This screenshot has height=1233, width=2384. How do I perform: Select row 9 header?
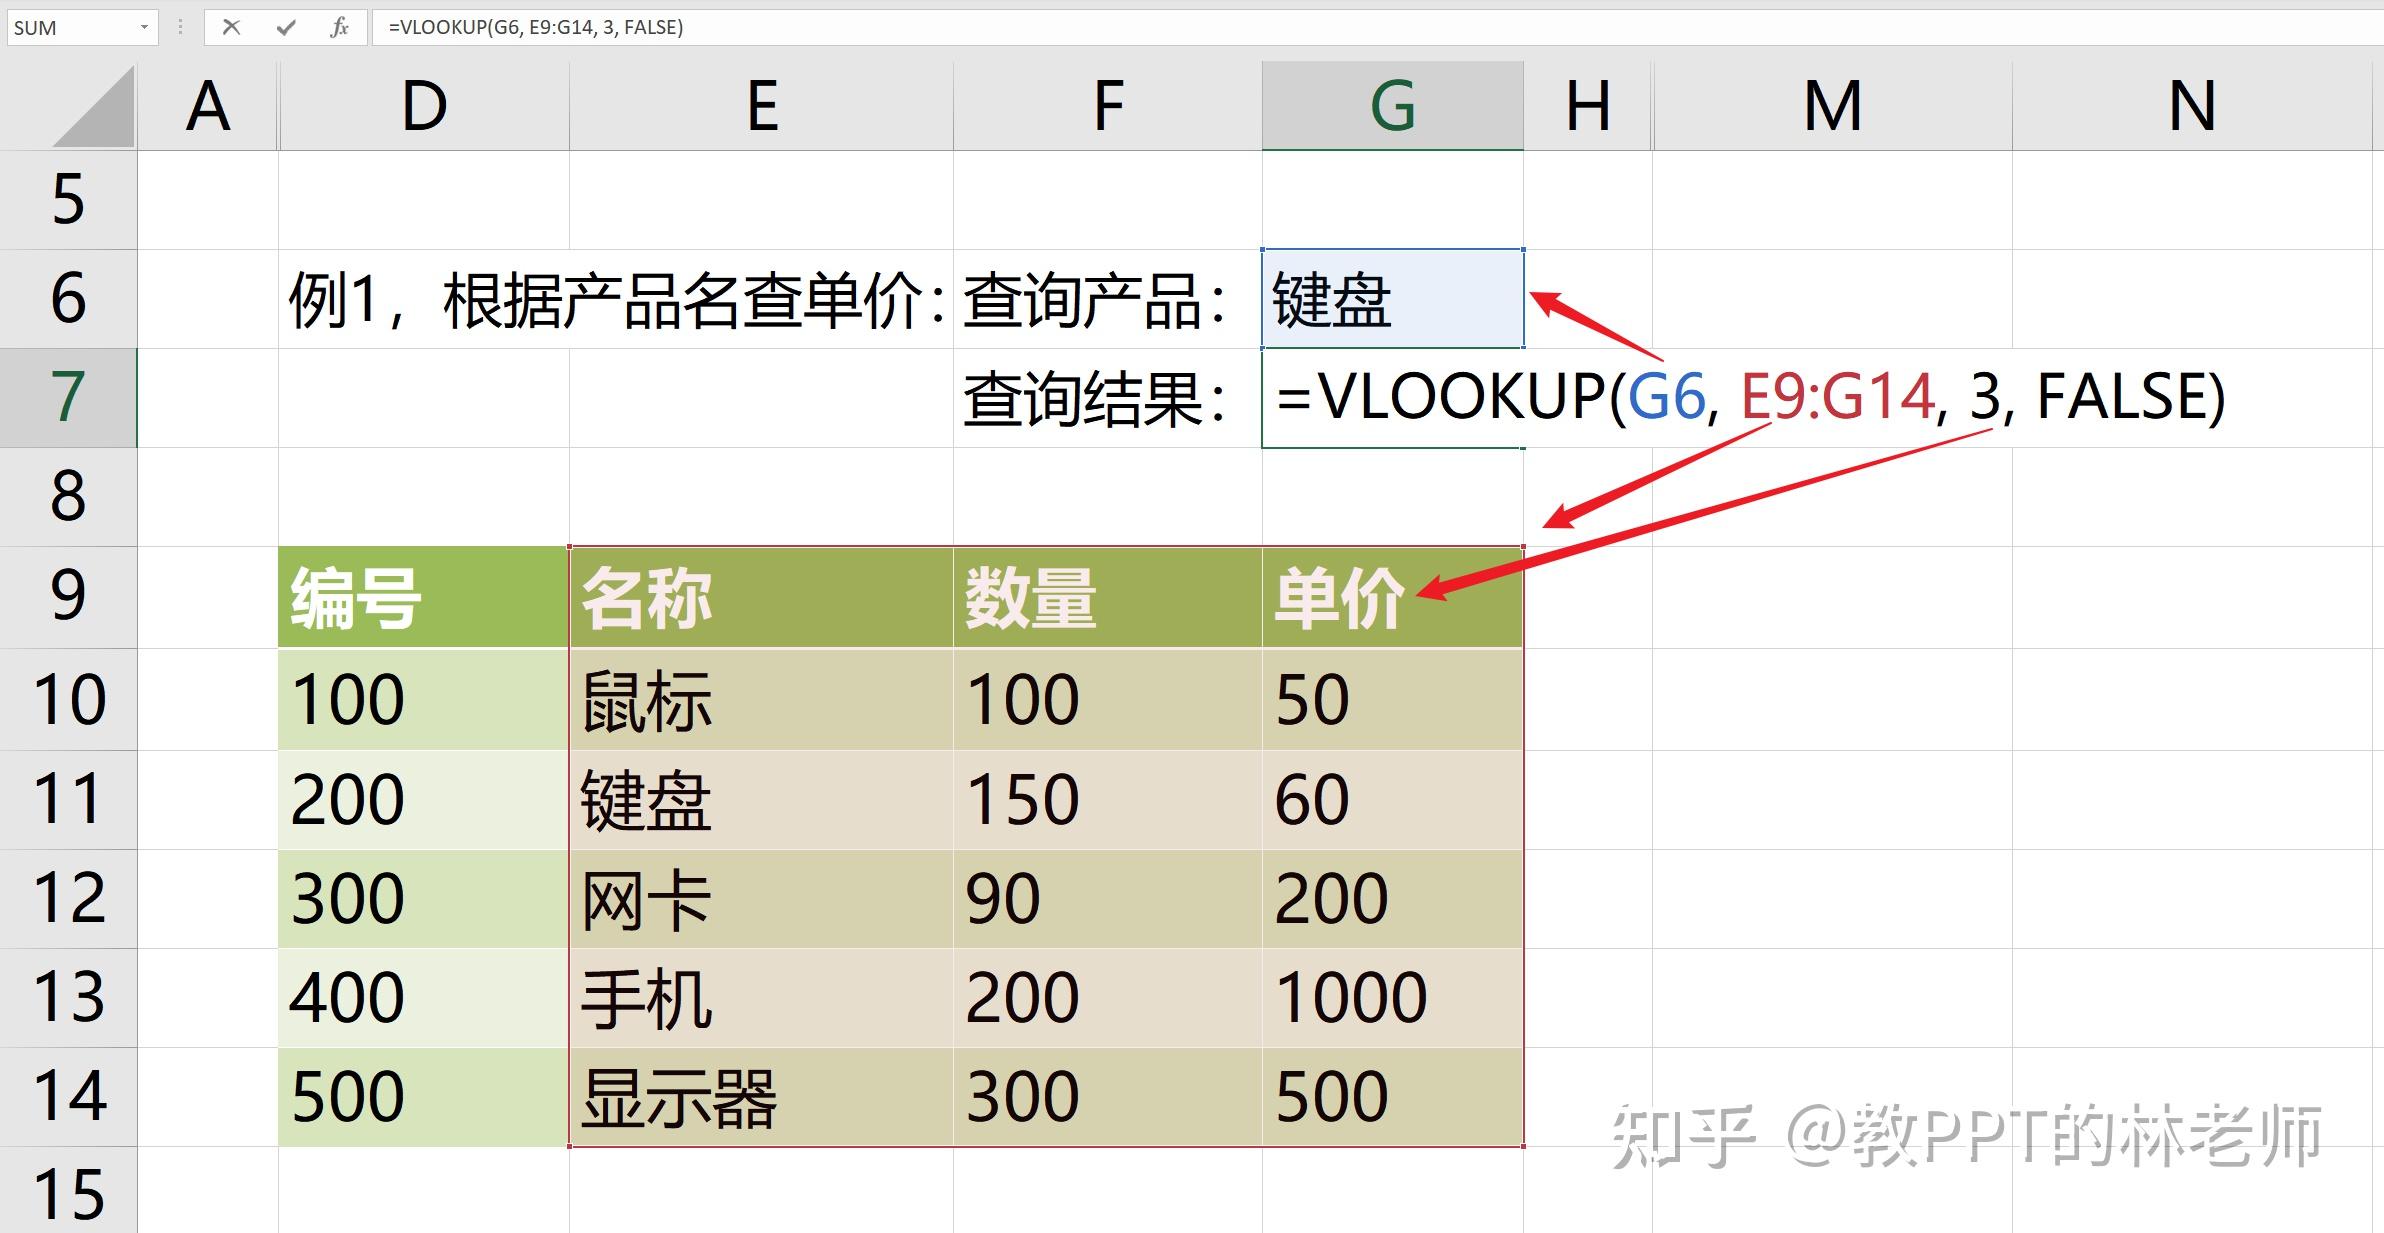click(x=66, y=598)
